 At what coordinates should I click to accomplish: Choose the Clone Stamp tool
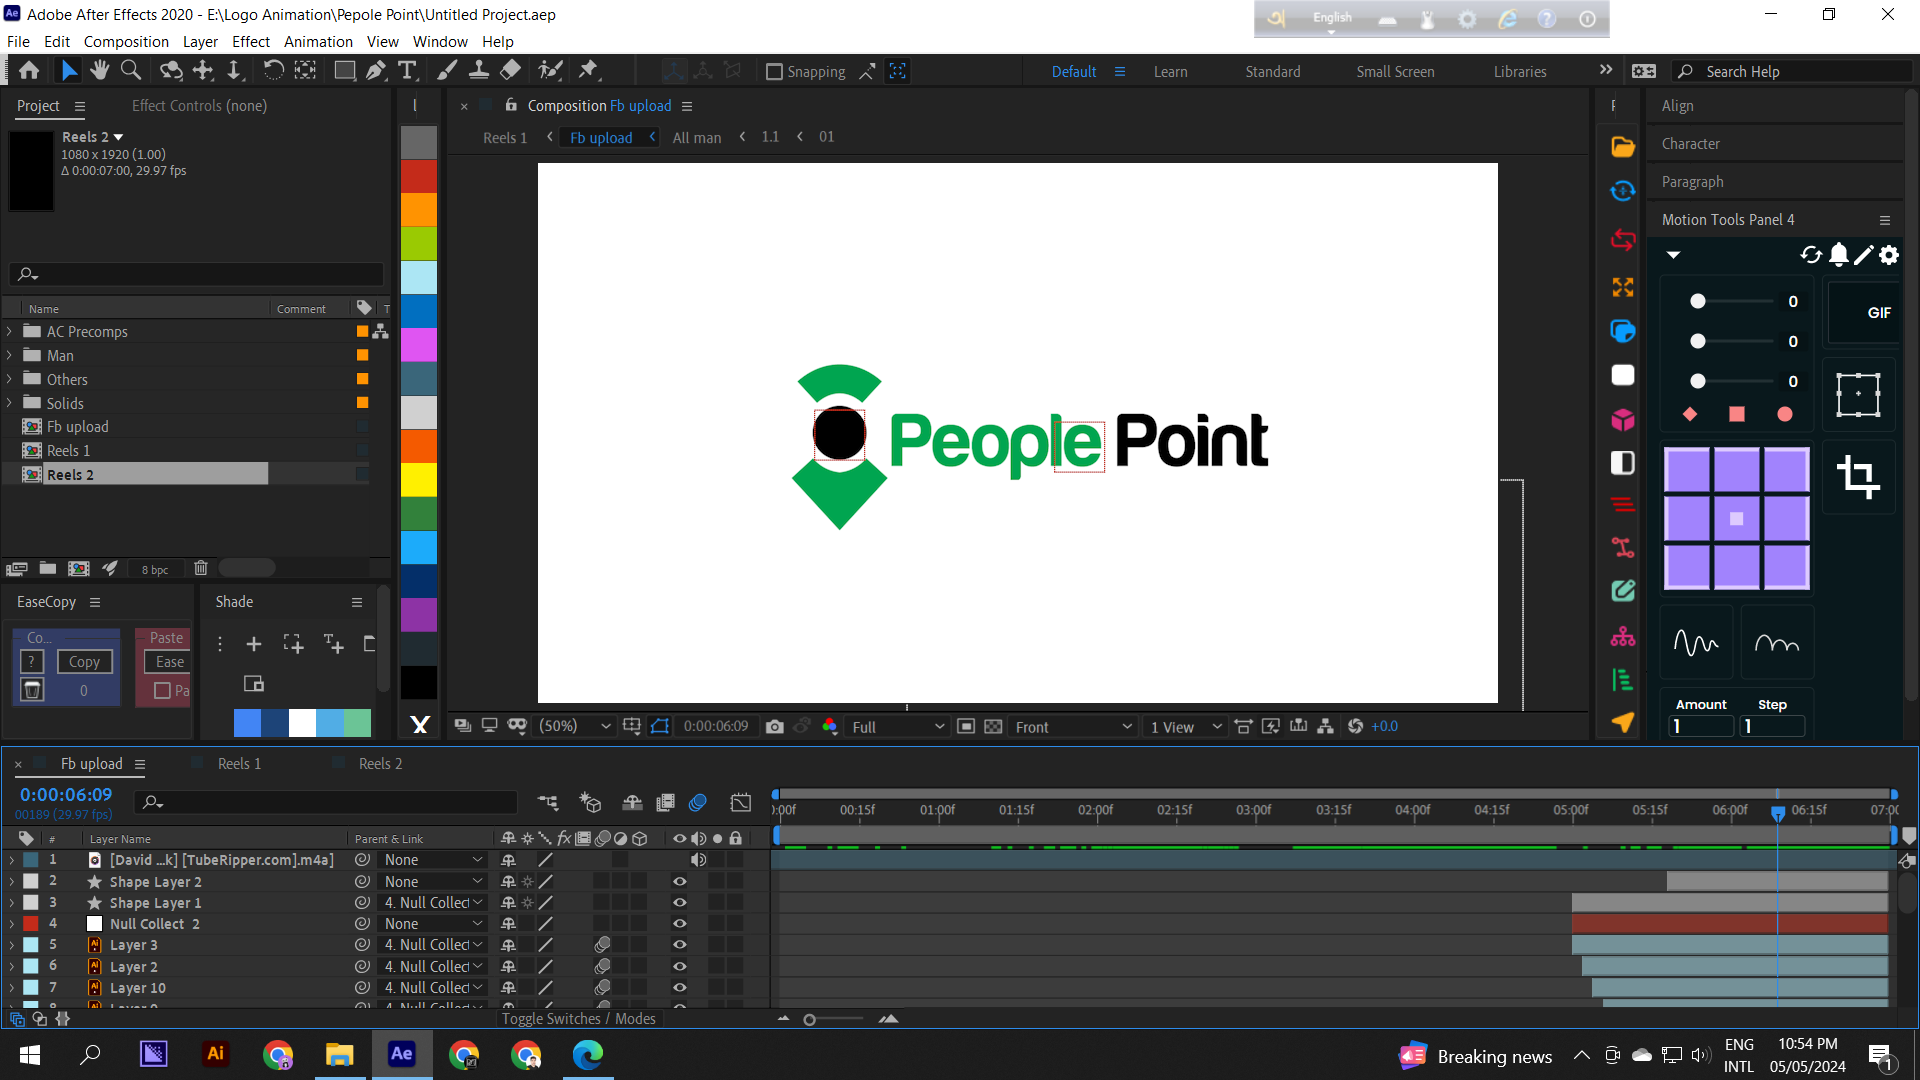480,70
